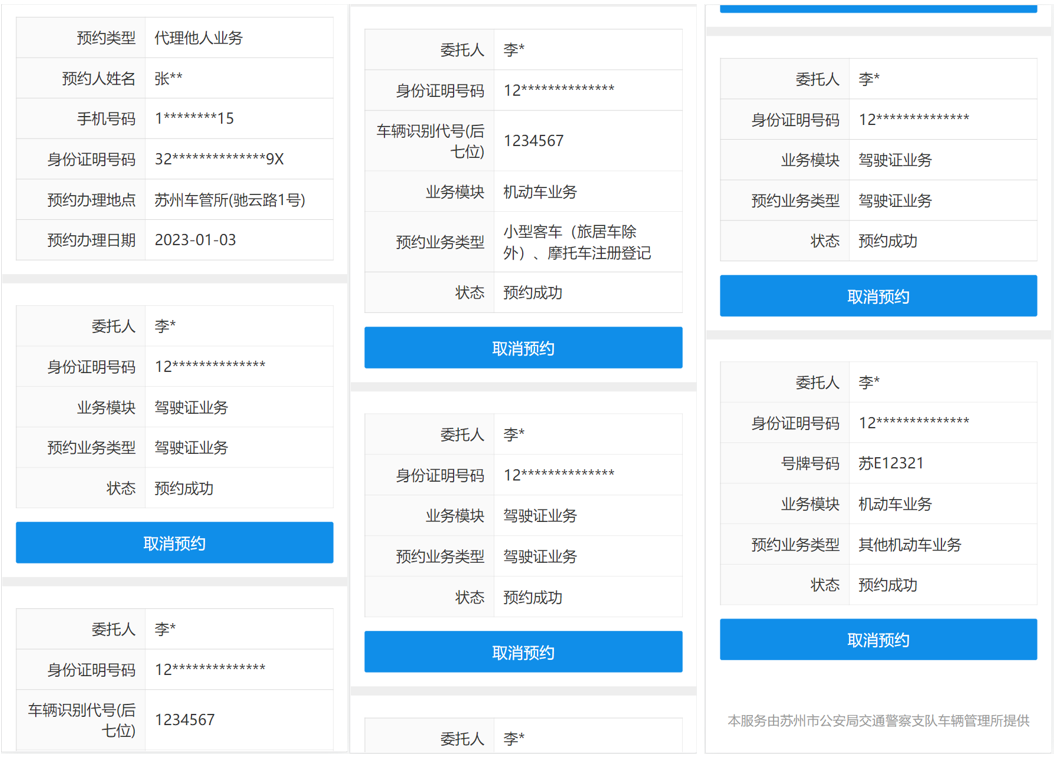The width and height of the screenshot is (1058, 760).
Task: Click 取消预约 in the left panel
Action: 174,543
